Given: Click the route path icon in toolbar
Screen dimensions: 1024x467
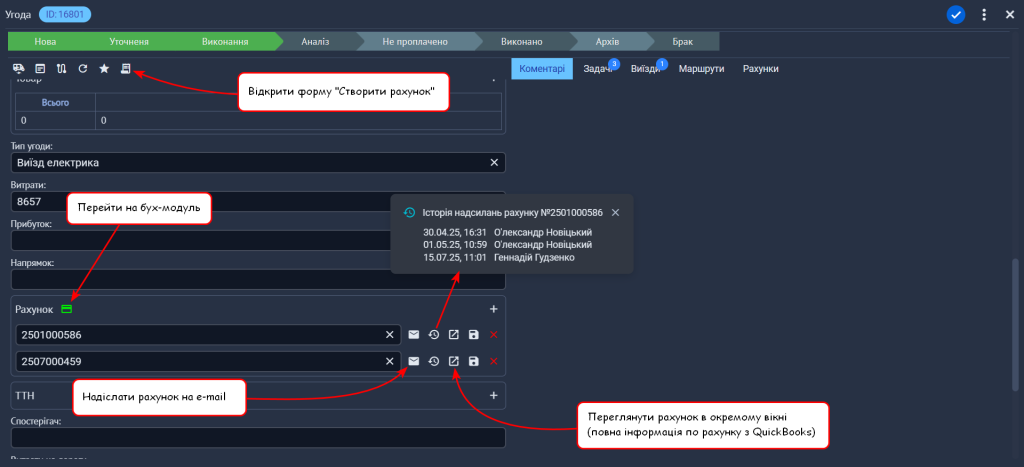Looking at the screenshot, I should point(61,69).
